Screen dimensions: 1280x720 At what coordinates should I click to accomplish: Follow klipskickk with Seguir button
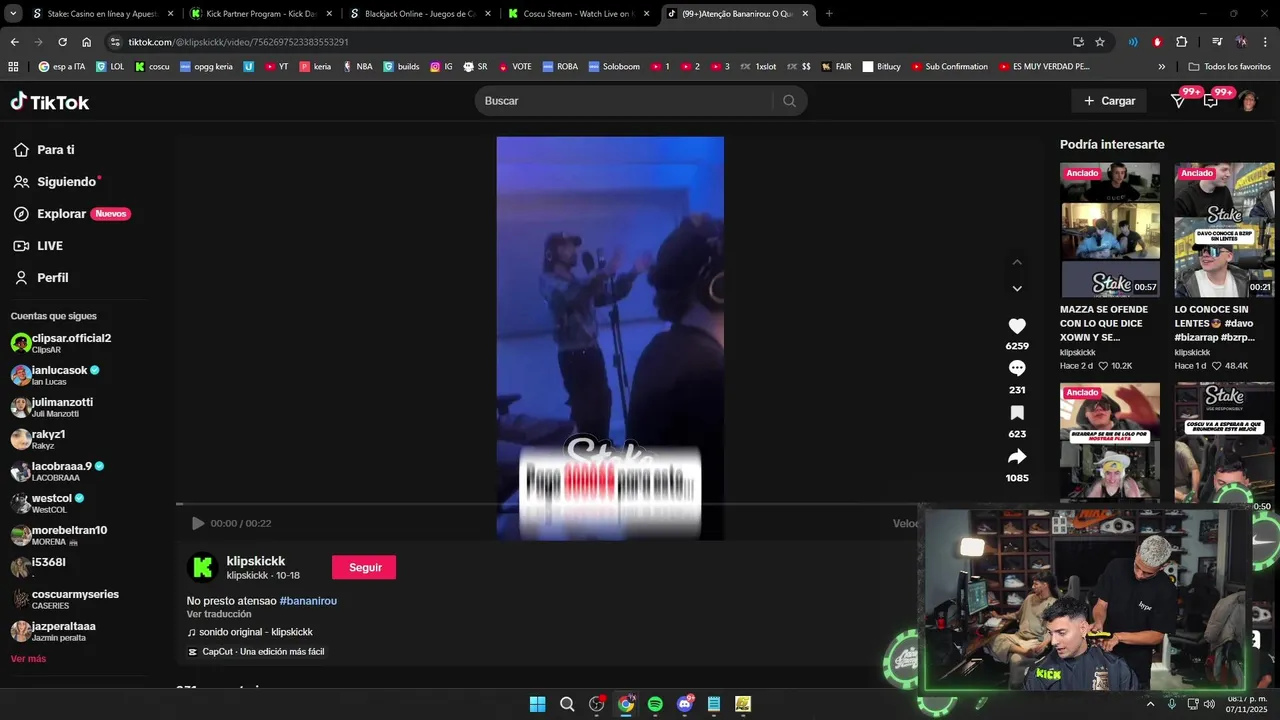pos(364,567)
